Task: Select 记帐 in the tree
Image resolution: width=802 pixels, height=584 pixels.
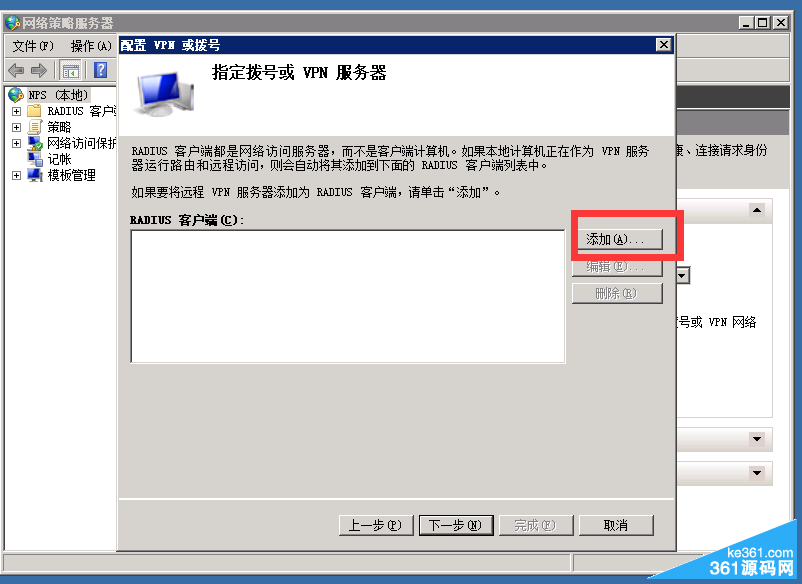Action: point(59,159)
